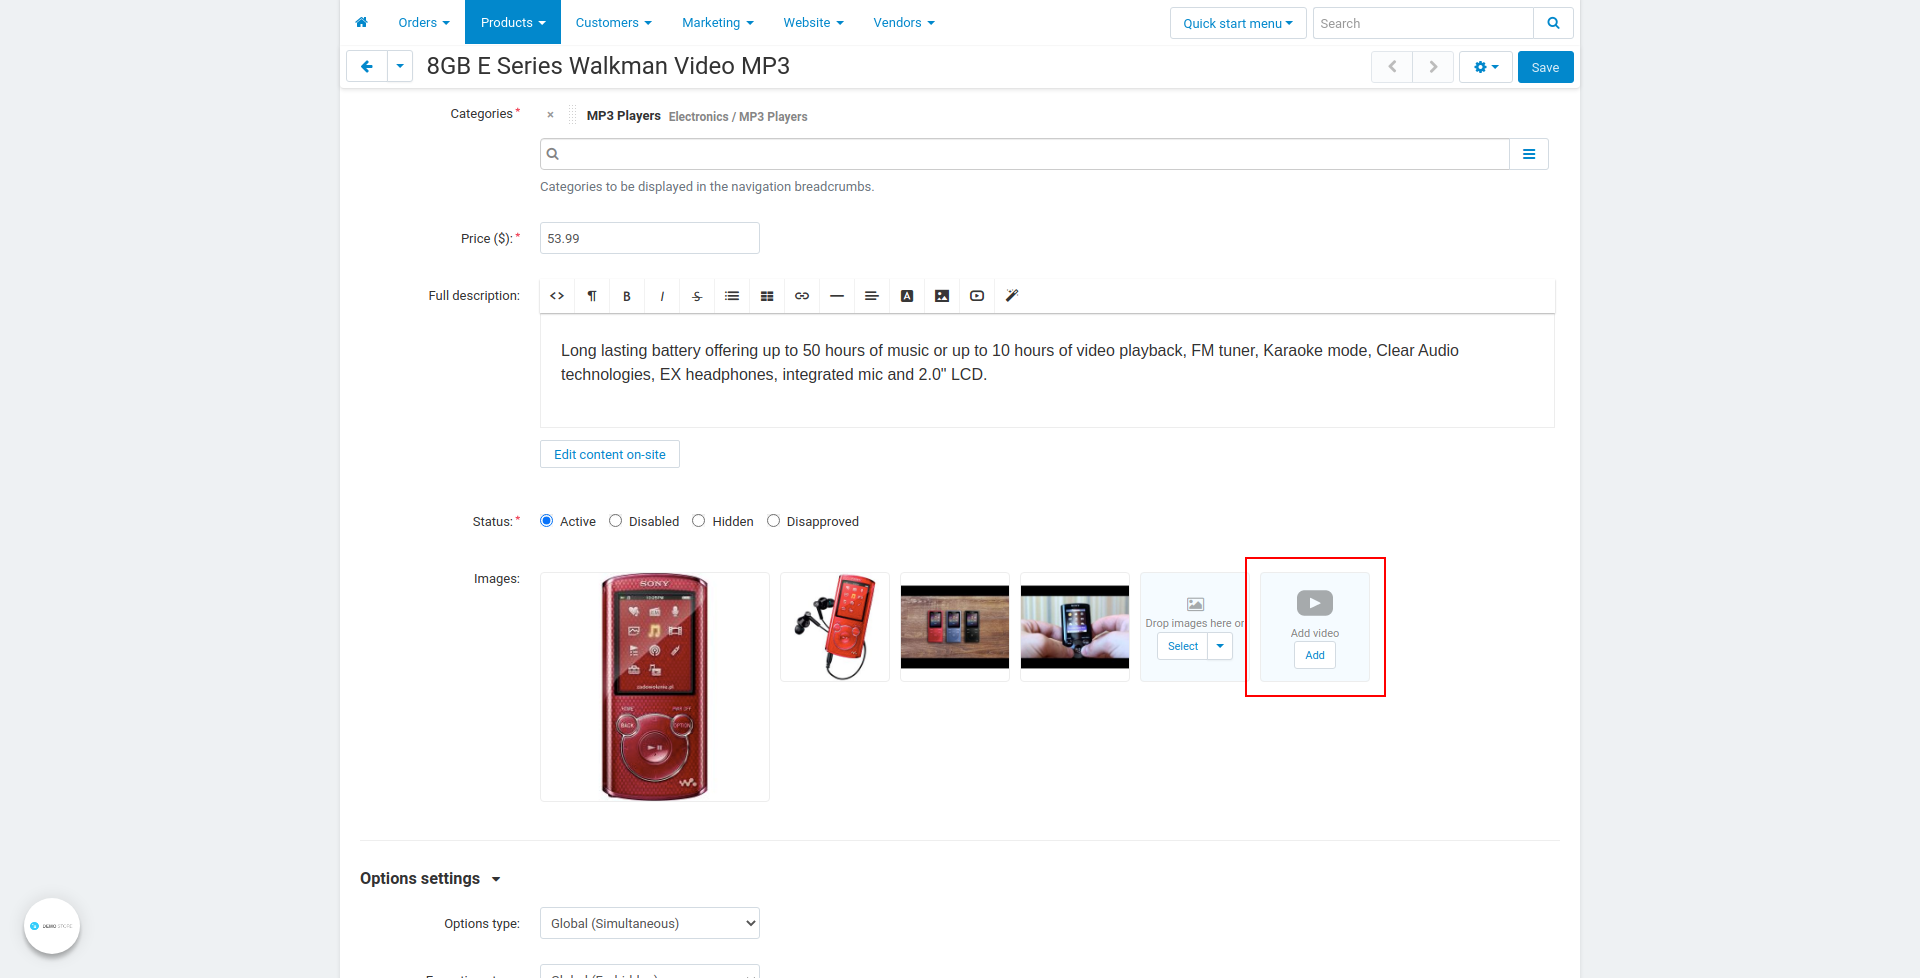This screenshot has width=1920, height=978.
Task: Insert a horizontal line
Action: pyautogui.click(x=837, y=296)
